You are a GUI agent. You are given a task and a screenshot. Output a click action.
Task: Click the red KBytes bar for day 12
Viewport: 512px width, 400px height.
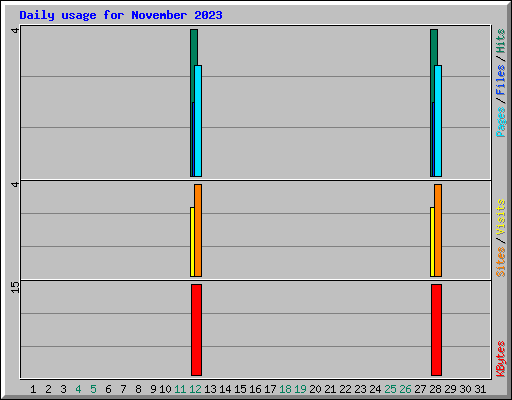[x=196, y=330]
